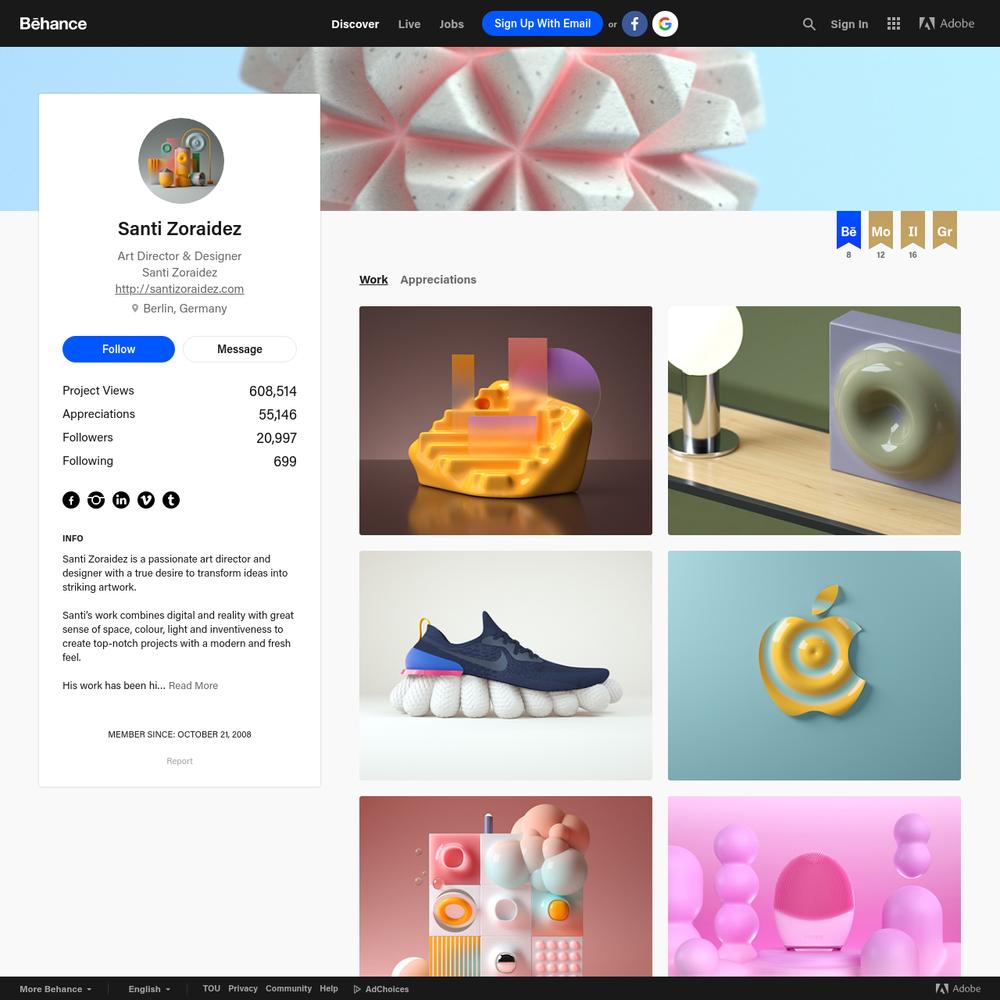Viewport: 1000px width, 1000px height.
Task: Click the 55,146 appreciations value
Action: 277,415
